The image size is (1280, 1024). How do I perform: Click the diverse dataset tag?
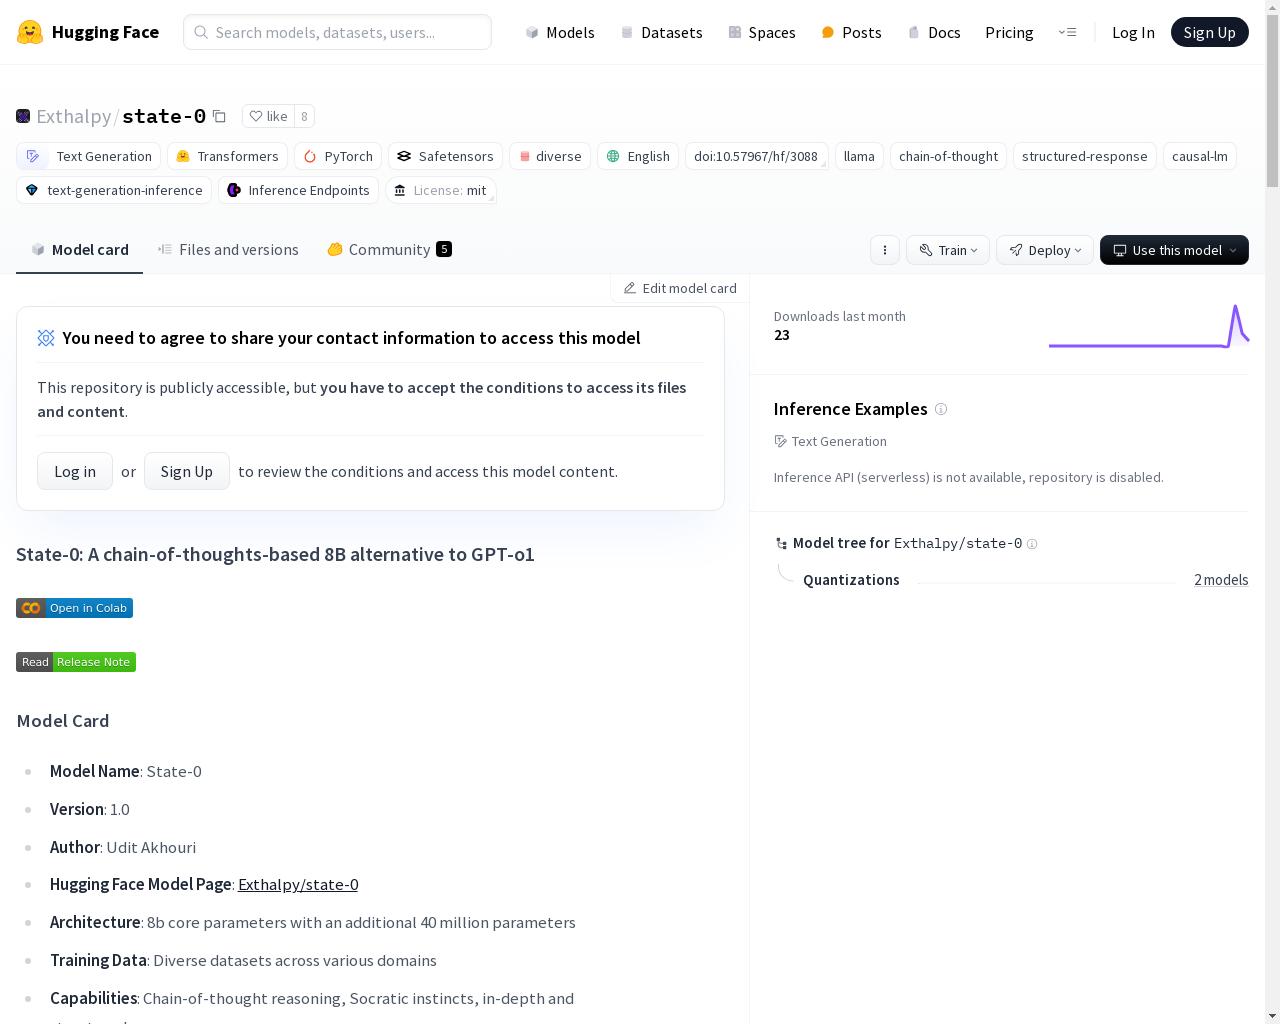click(x=550, y=156)
